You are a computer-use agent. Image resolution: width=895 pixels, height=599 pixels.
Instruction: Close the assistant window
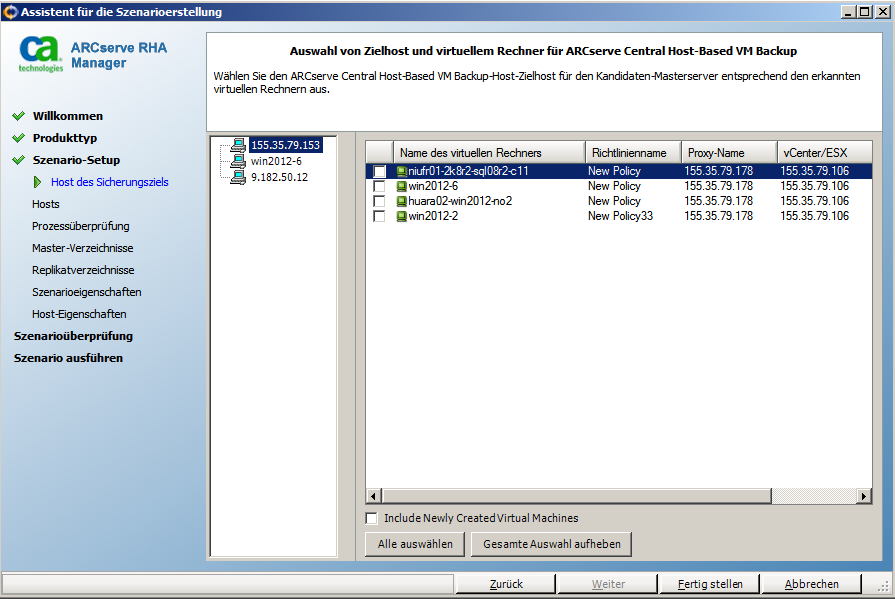[x=883, y=11]
